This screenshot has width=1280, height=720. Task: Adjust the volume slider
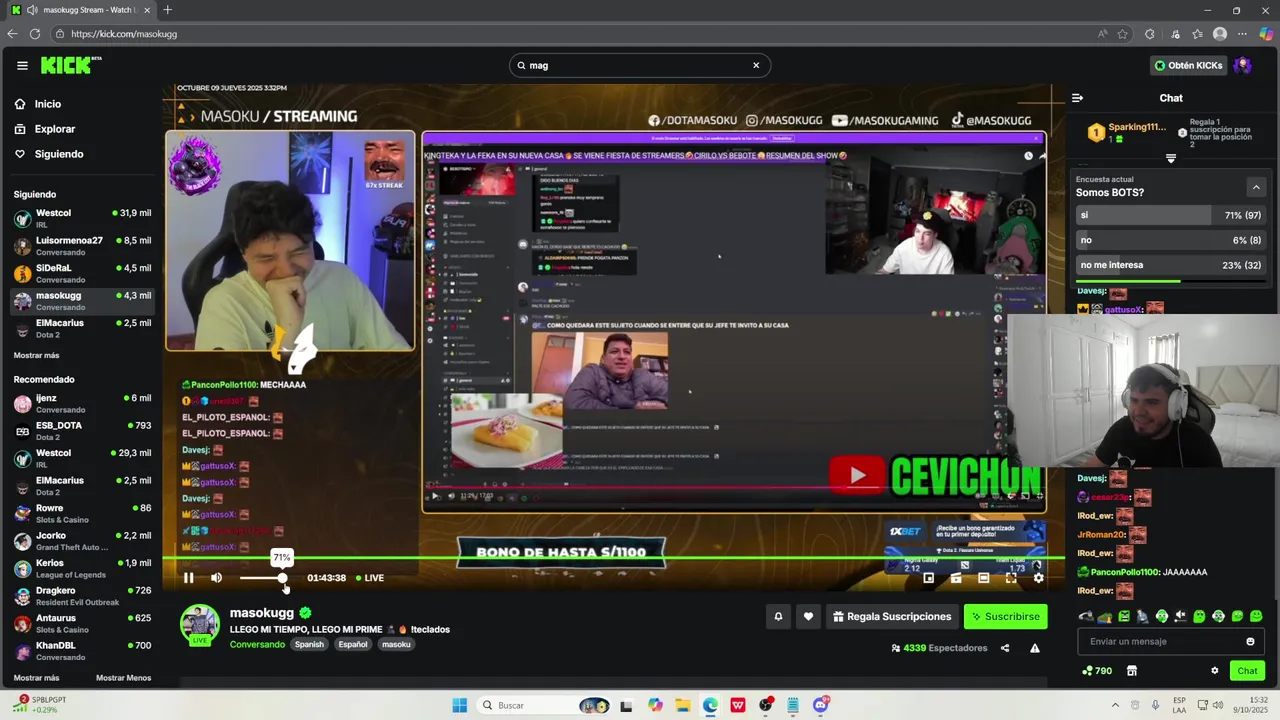click(263, 578)
